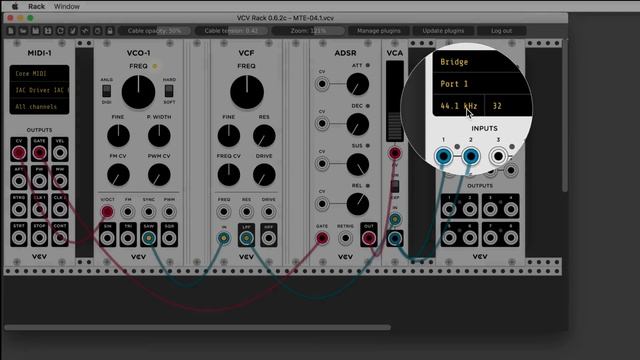The height and width of the screenshot is (360, 640).
Task: Click the Save patch disk icon
Action: coord(36,31)
